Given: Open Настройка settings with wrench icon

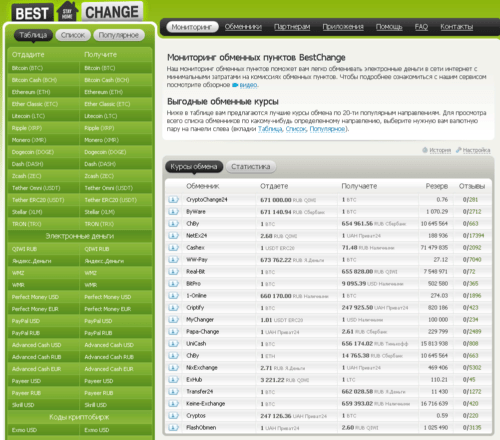Looking at the screenshot, I should pos(473,150).
